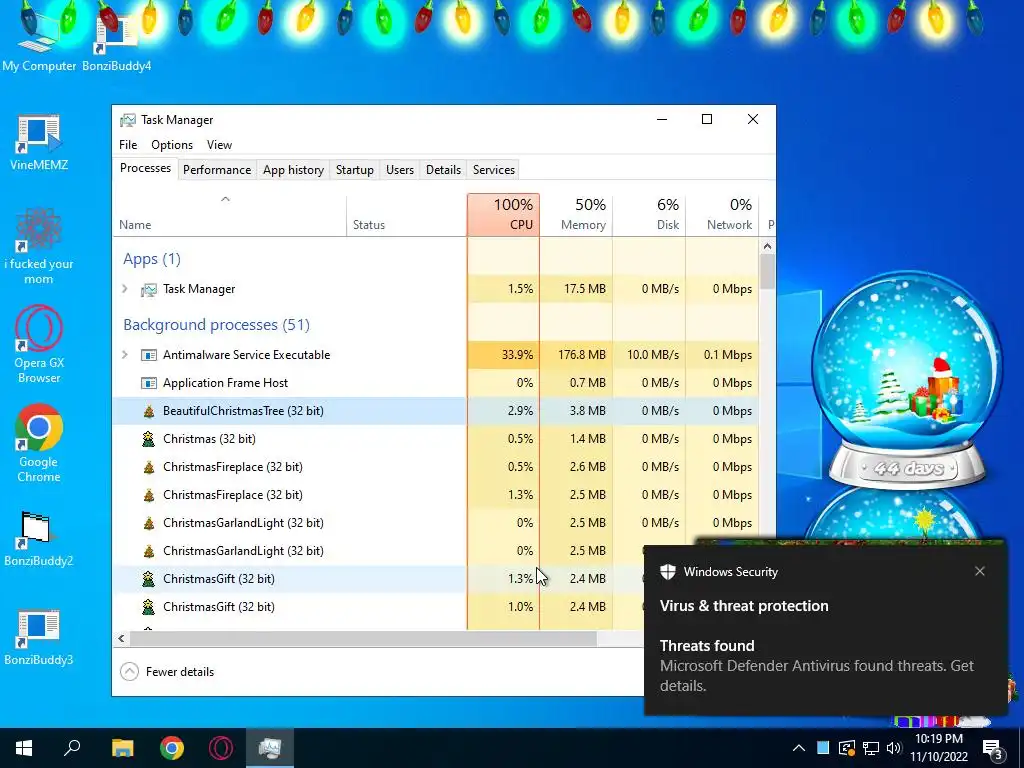Launch Opera GX from the taskbar

pyautogui.click(x=221, y=748)
